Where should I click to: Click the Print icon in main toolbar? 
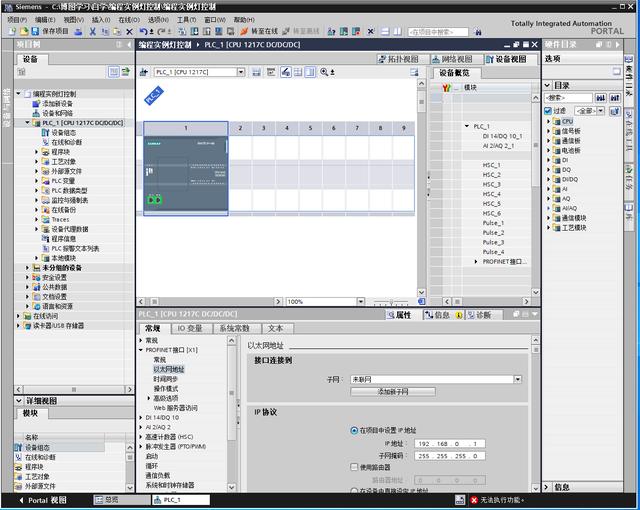[78, 31]
